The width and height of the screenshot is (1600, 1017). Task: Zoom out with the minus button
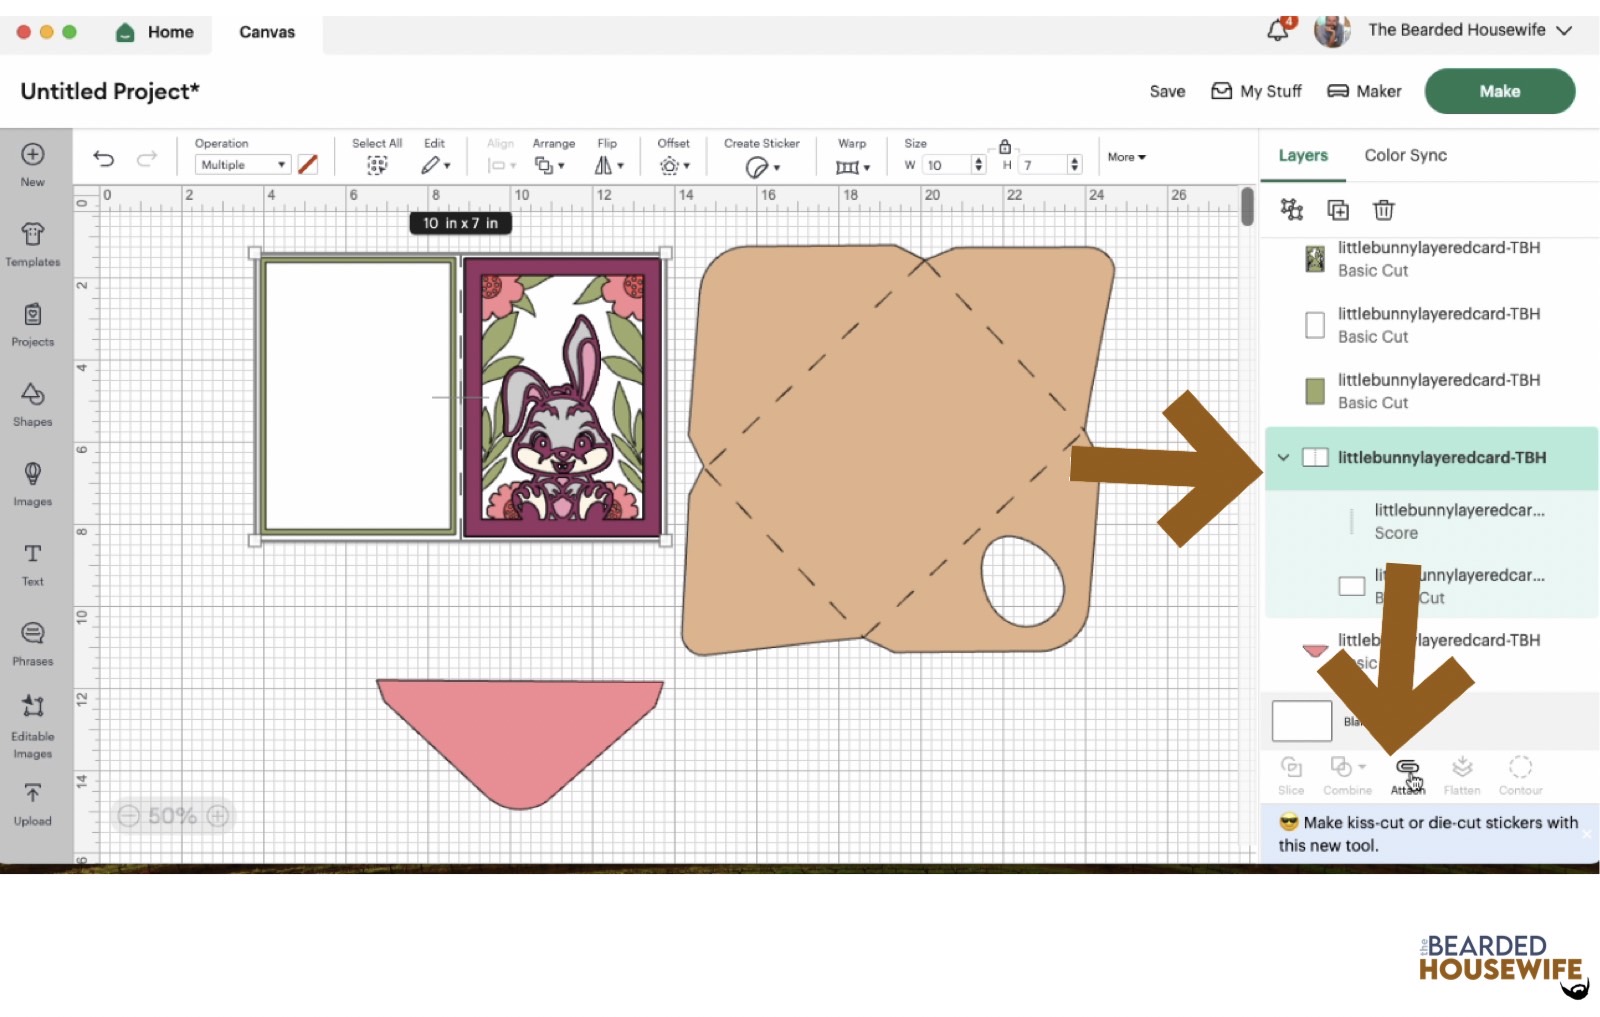click(128, 816)
